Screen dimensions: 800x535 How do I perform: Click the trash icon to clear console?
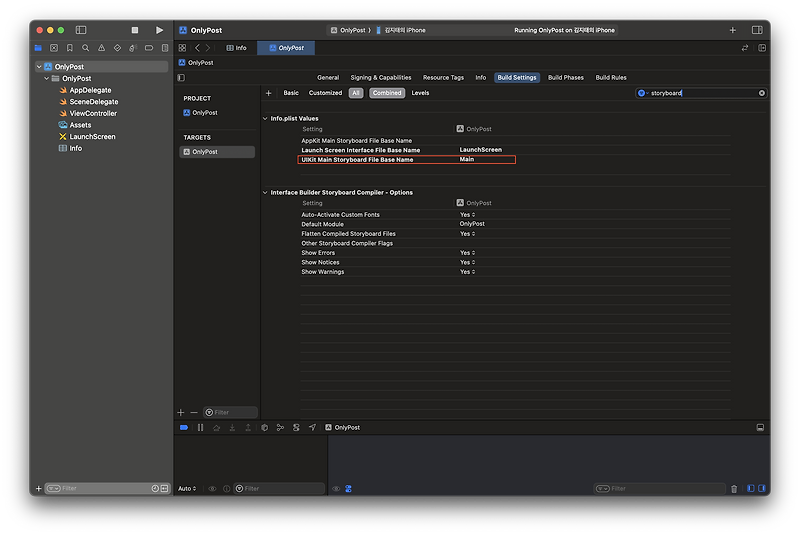734,489
